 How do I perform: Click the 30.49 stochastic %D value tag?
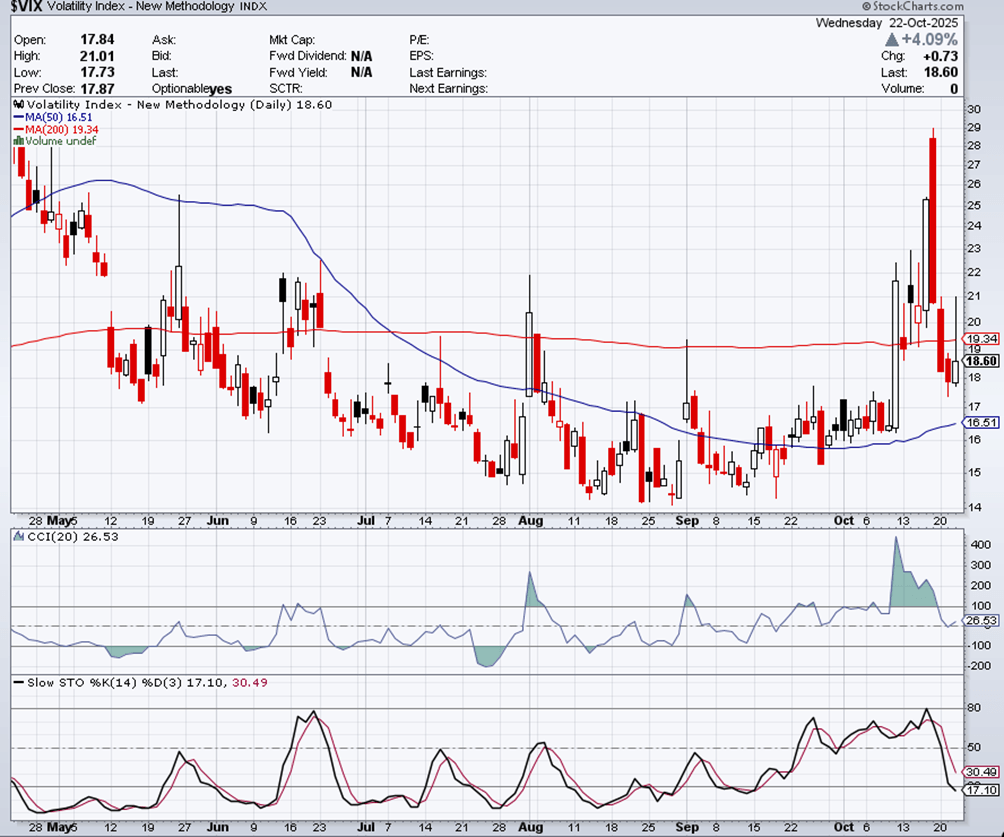pos(983,772)
